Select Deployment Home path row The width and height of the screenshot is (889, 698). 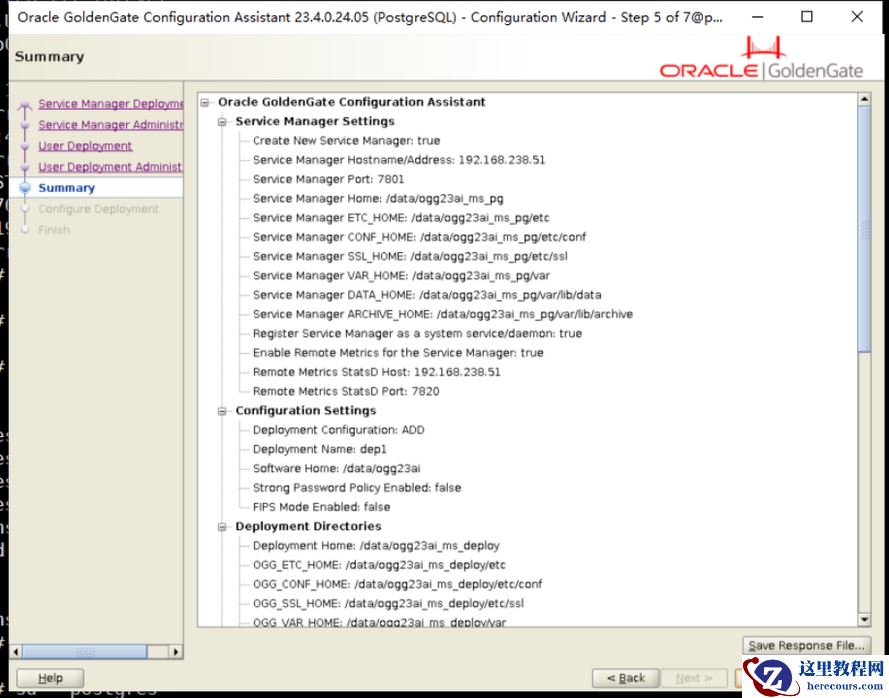coord(376,545)
